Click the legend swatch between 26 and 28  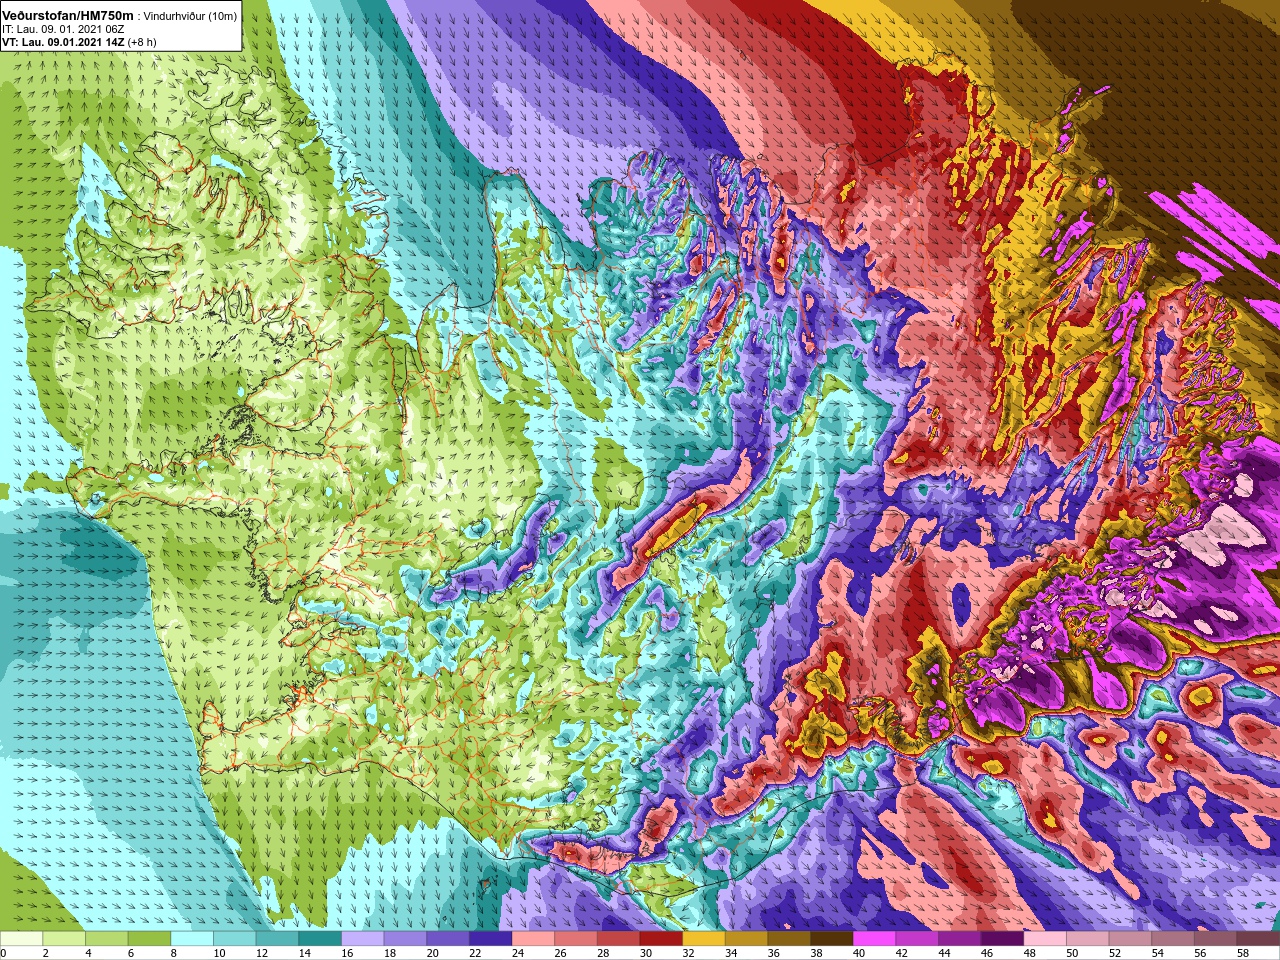point(576,940)
